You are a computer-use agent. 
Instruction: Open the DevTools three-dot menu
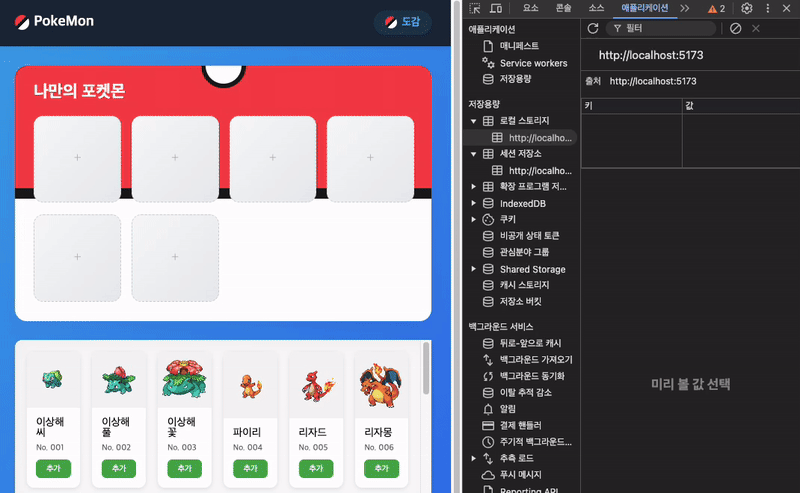(x=767, y=8)
